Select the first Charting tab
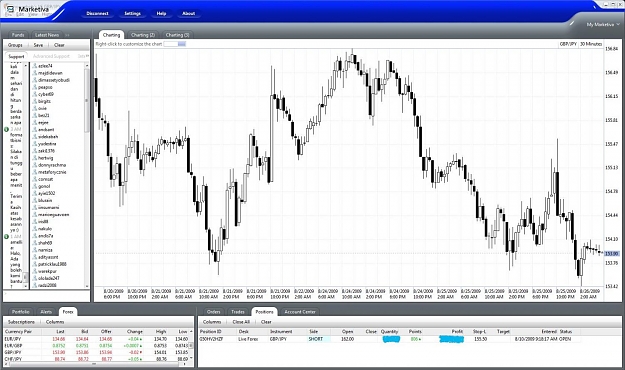625x370 pixels. pos(111,35)
